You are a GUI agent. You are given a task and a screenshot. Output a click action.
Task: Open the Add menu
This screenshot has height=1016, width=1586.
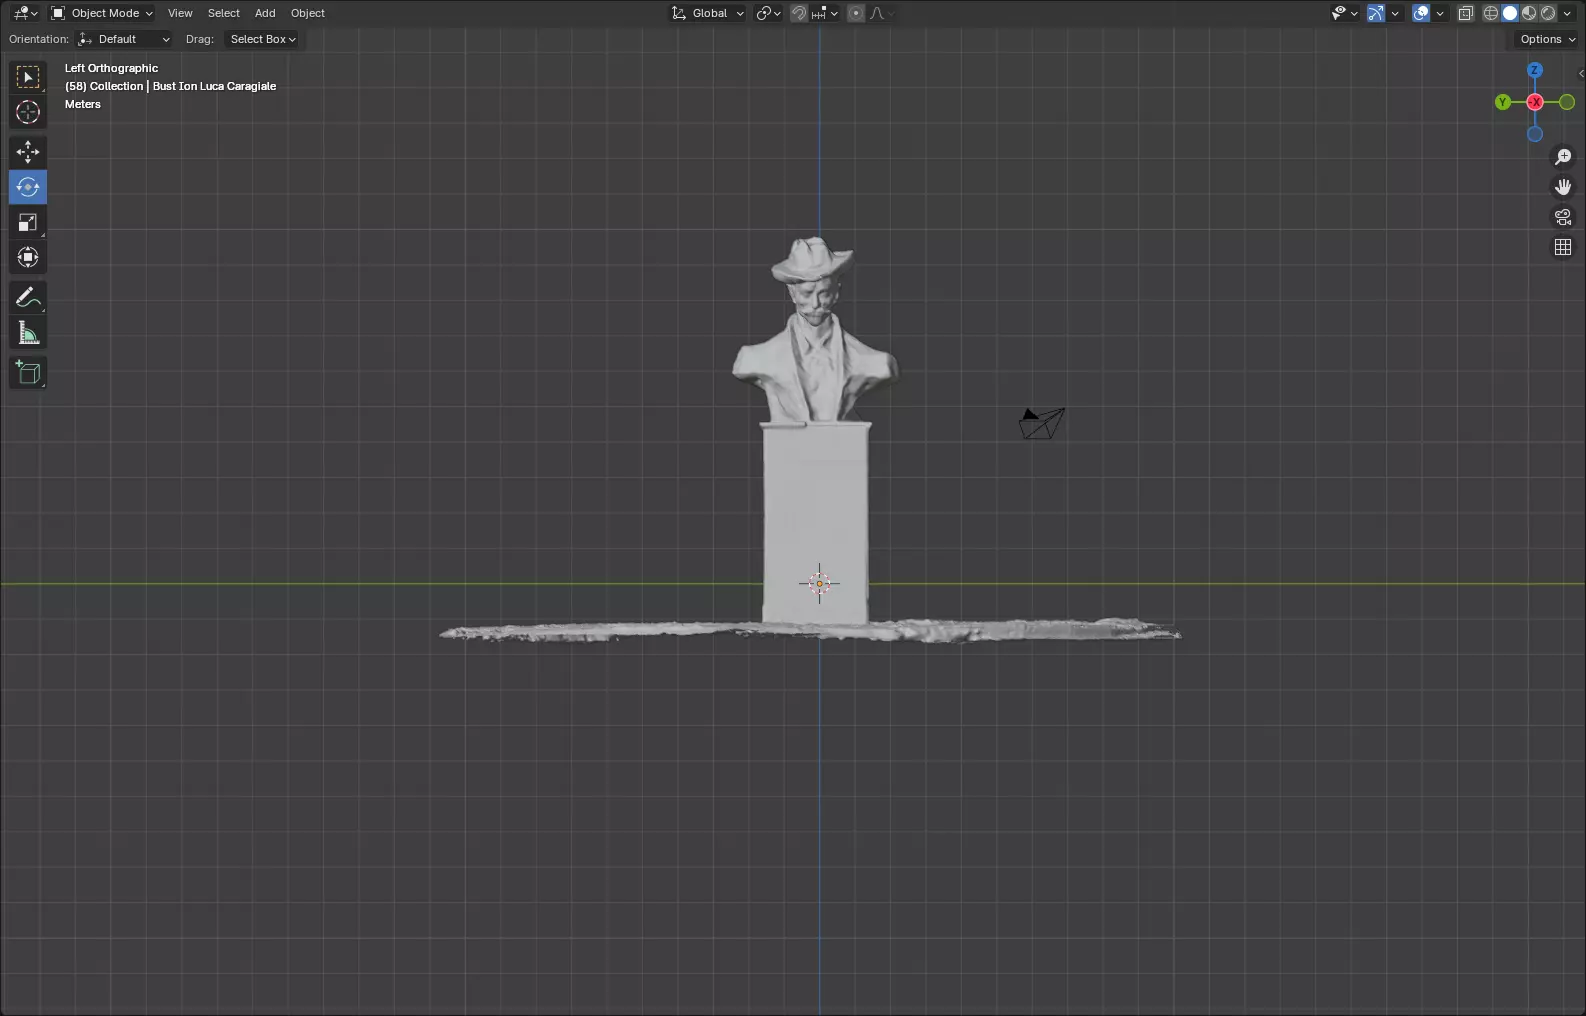pyautogui.click(x=265, y=13)
